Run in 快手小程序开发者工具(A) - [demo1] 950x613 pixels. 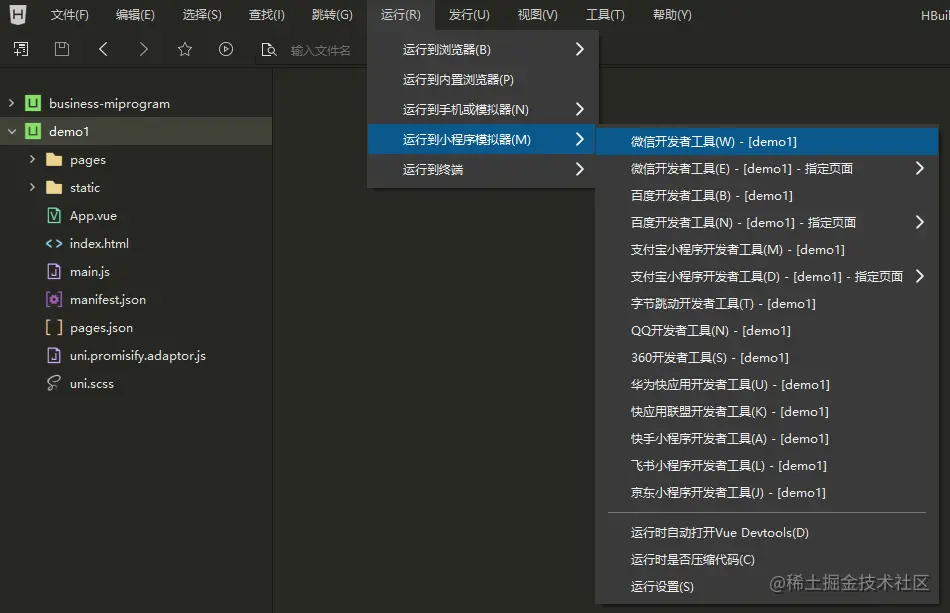coord(767,439)
